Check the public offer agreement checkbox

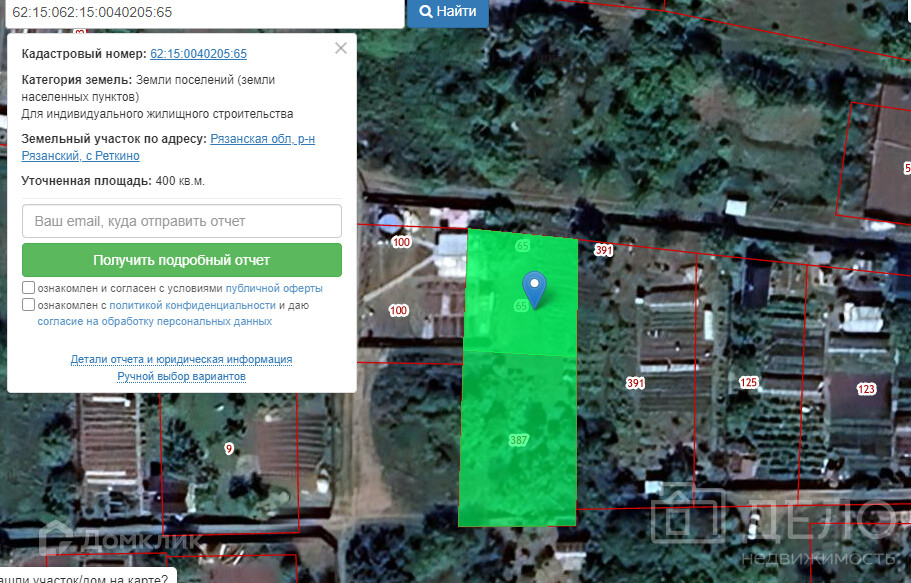(x=28, y=288)
